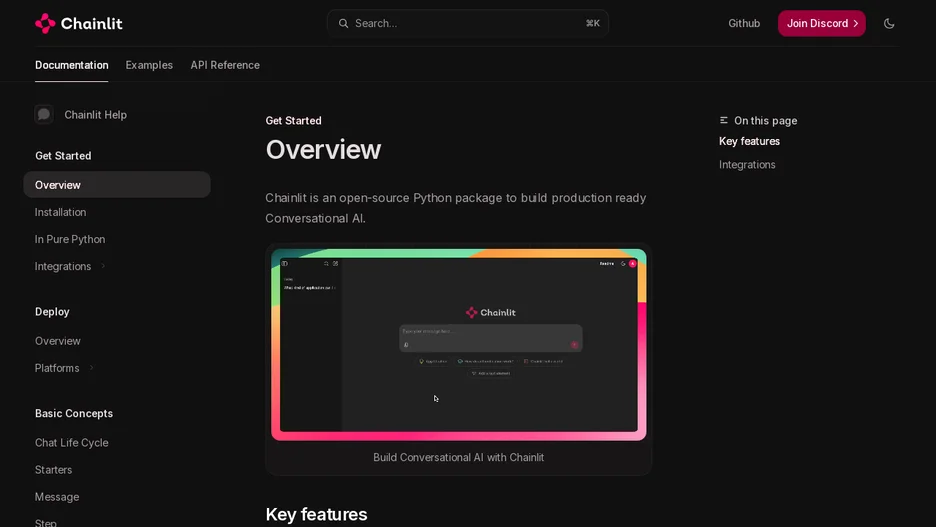
Task: Expand the Platforms sidebar chevron
Action: [x=91, y=368]
